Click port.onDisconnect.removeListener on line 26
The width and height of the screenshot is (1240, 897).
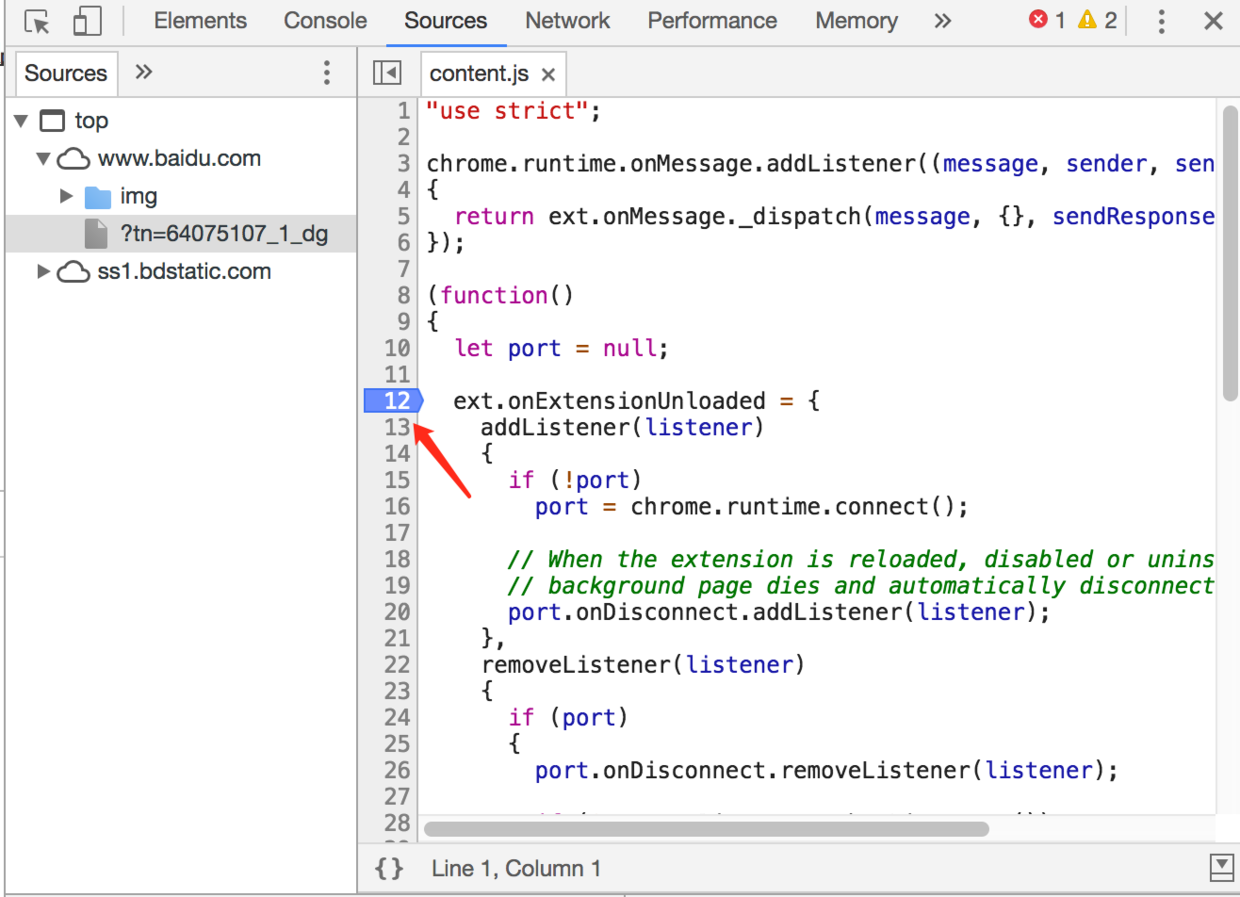[x=752, y=770]
